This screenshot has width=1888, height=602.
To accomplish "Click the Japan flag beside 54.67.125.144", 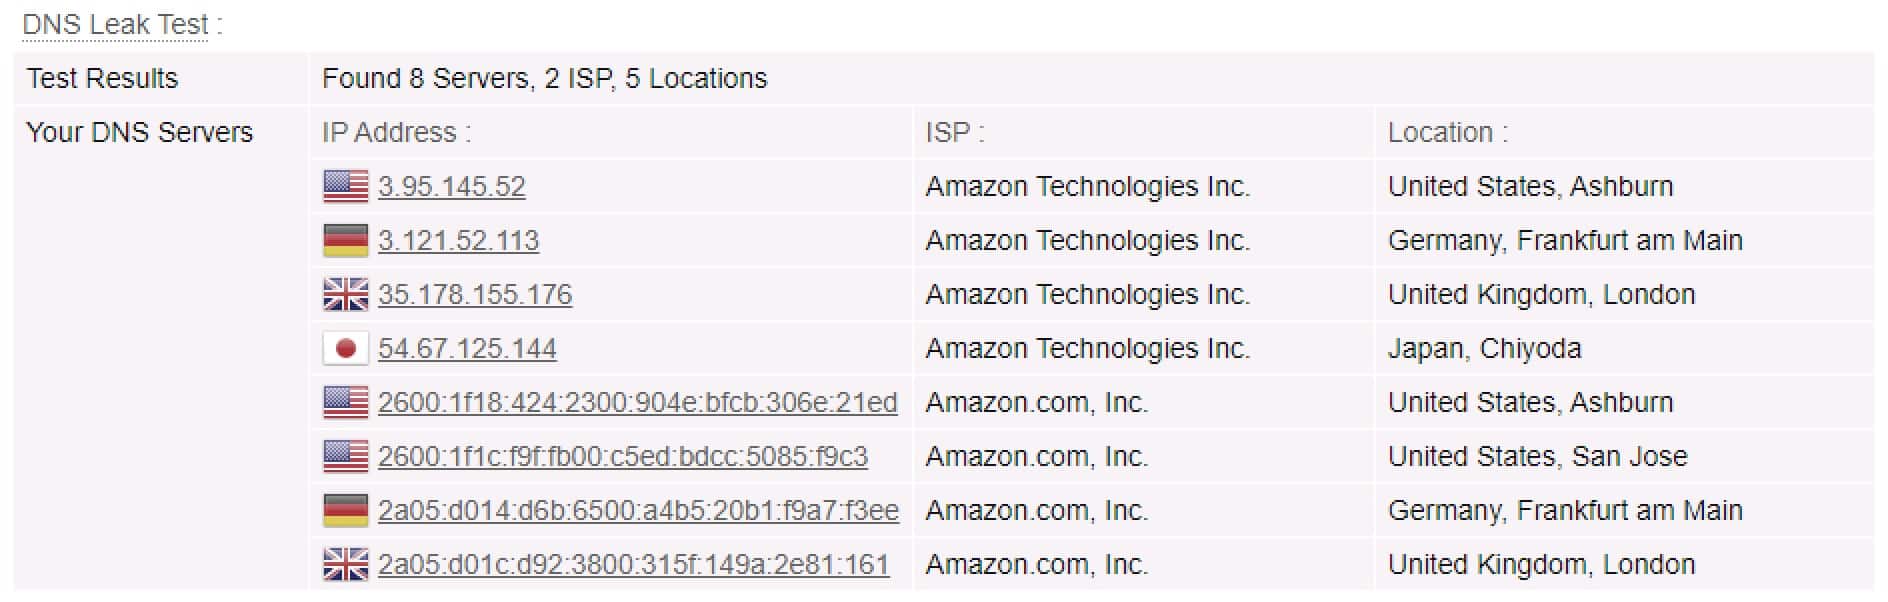I will click(346, 348).
